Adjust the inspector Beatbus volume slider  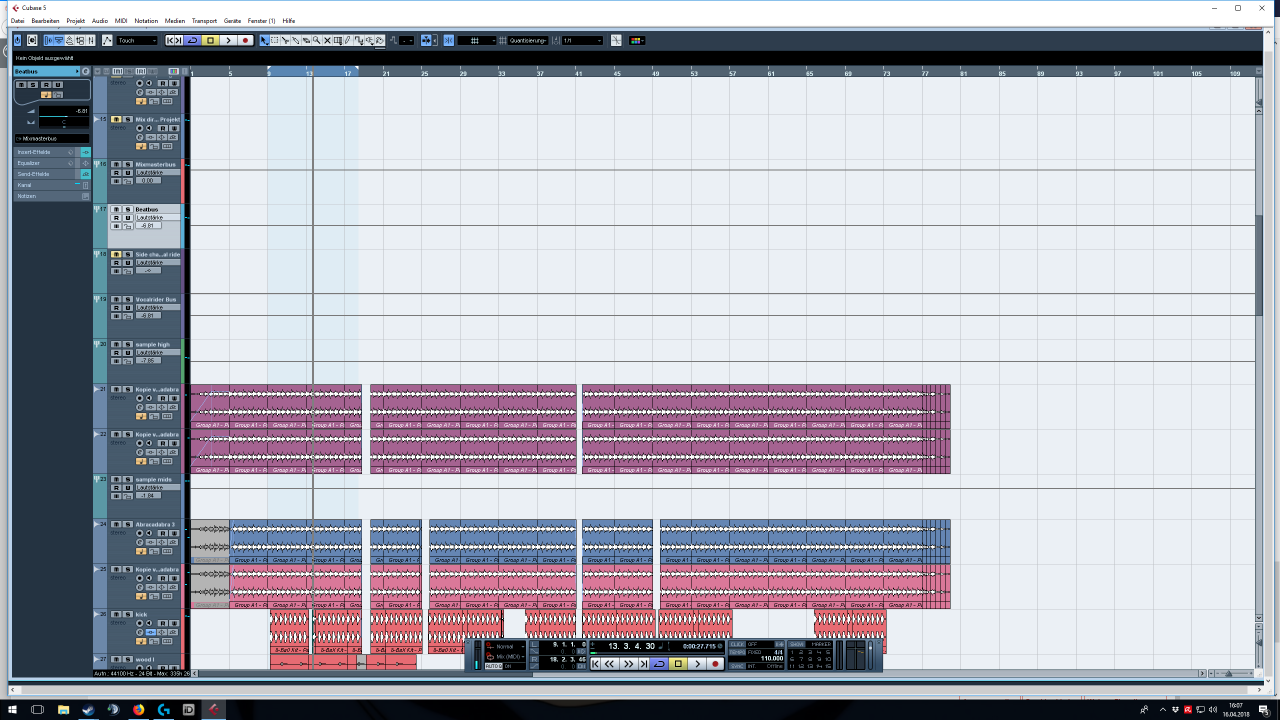pos(63,116)
